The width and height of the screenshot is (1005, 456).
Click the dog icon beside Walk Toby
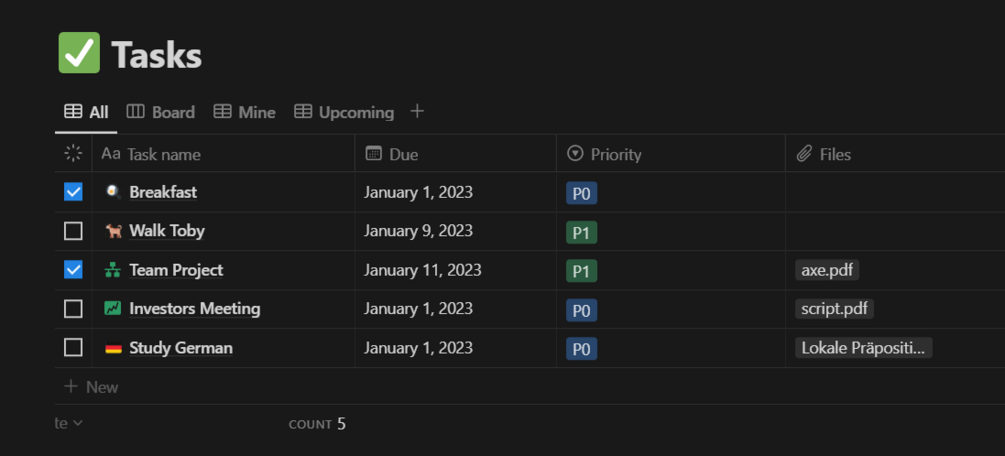pyautogui.click(x=113, y=231)
